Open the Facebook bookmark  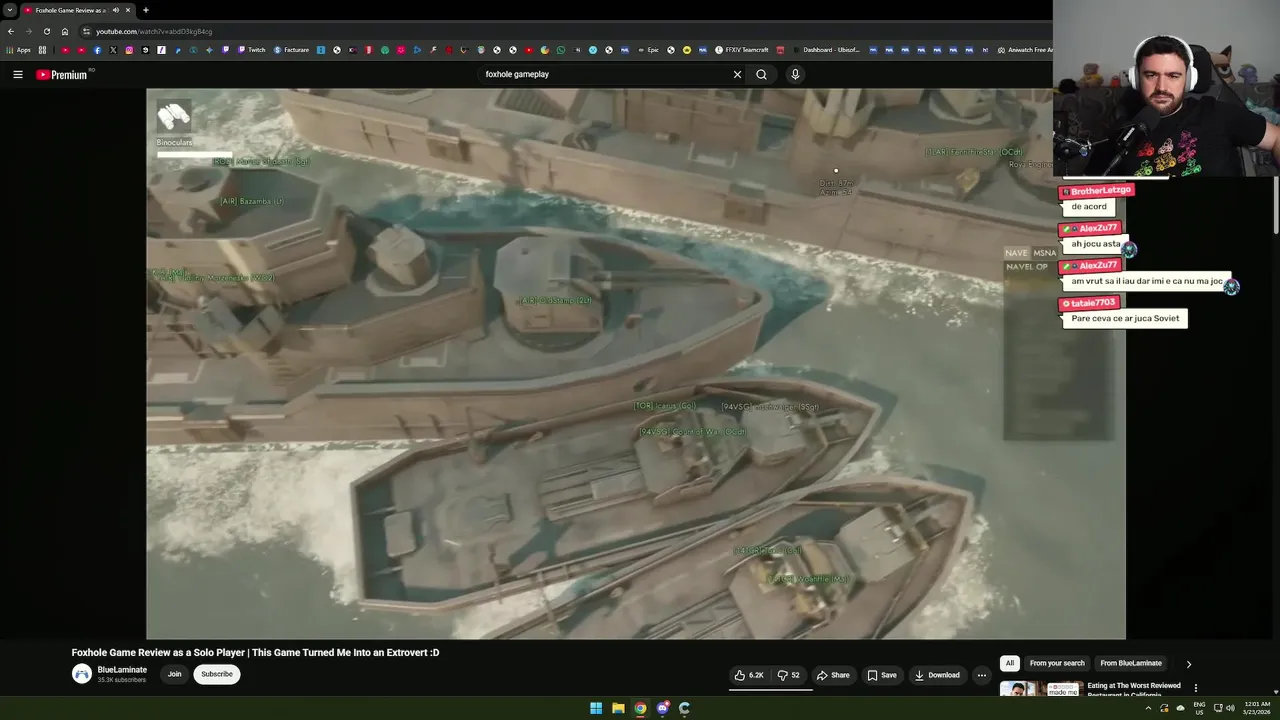coord(97,50)
